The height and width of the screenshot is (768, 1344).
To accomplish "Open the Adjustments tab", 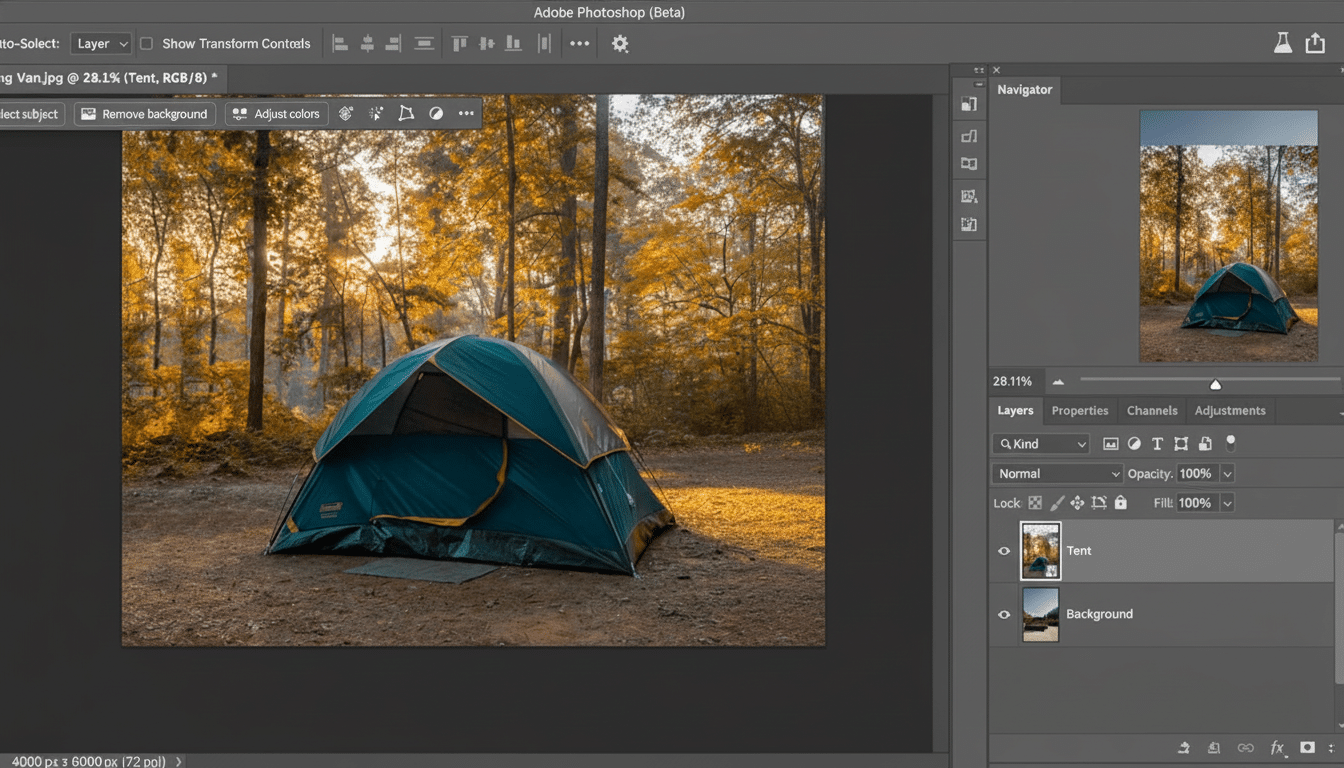I will pos(1230,410).
